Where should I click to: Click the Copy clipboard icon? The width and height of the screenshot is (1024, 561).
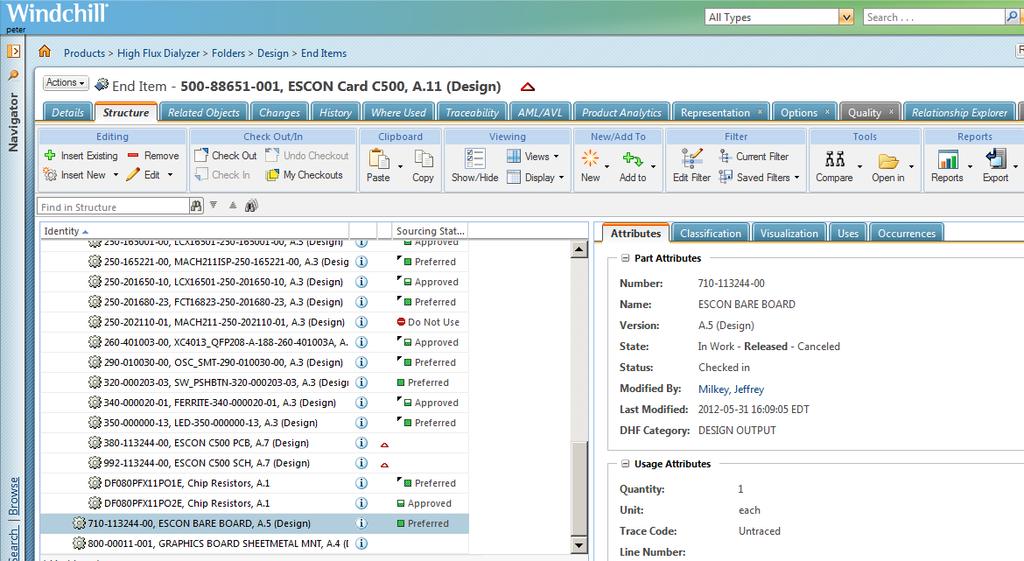pos(423,159)
